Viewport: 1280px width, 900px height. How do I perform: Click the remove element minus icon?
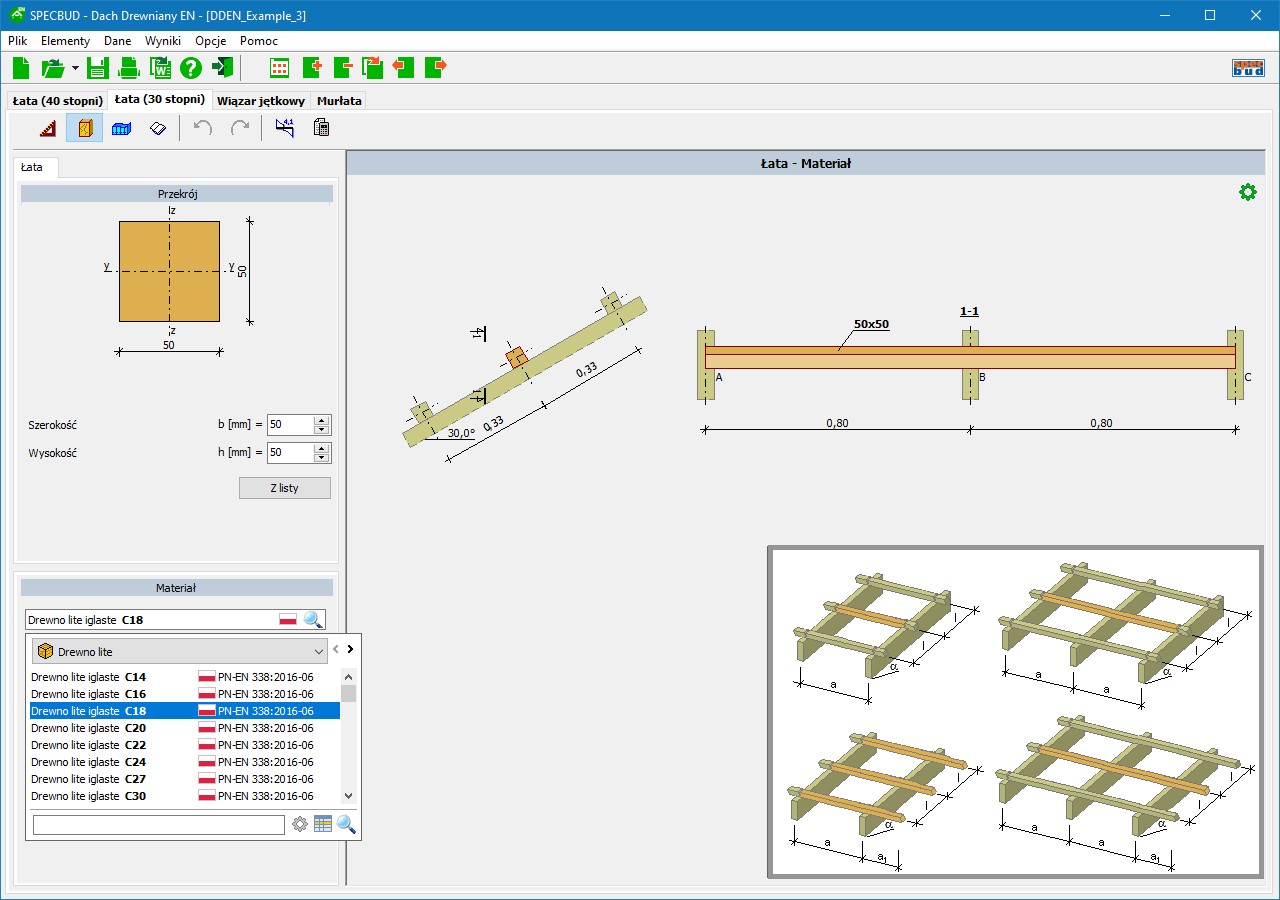343,68
